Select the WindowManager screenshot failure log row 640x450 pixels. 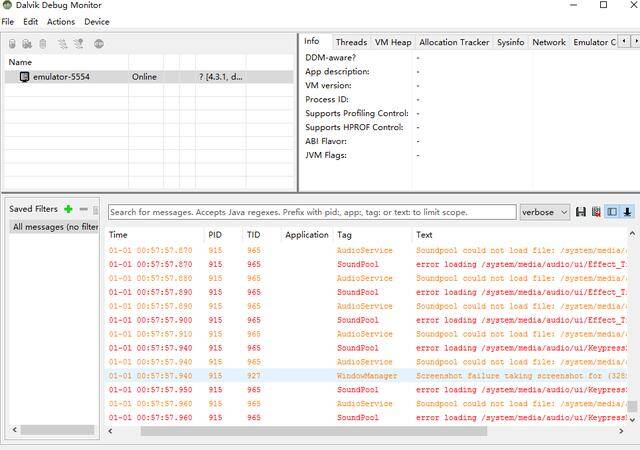pyautogui.click(x=367, y=376)
